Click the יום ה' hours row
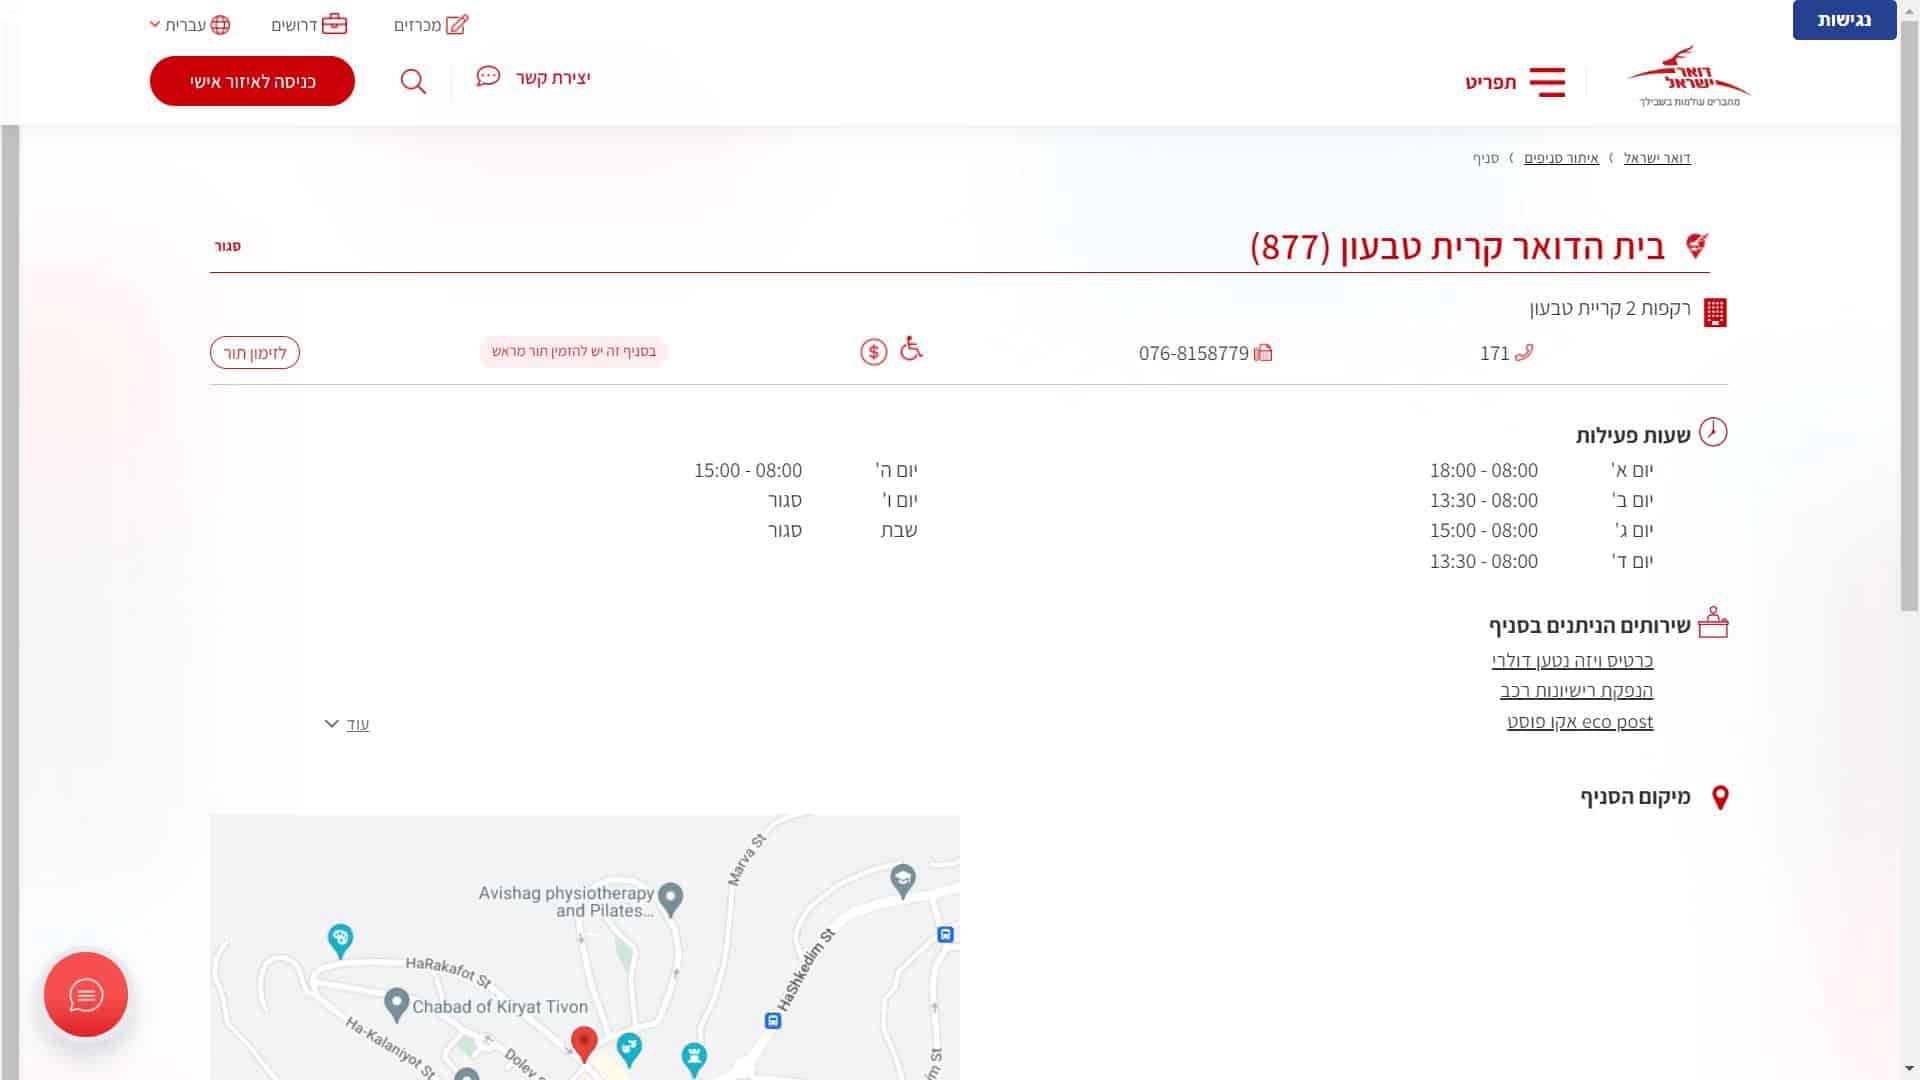1920x1080 pixels. (x=806, y=470)
